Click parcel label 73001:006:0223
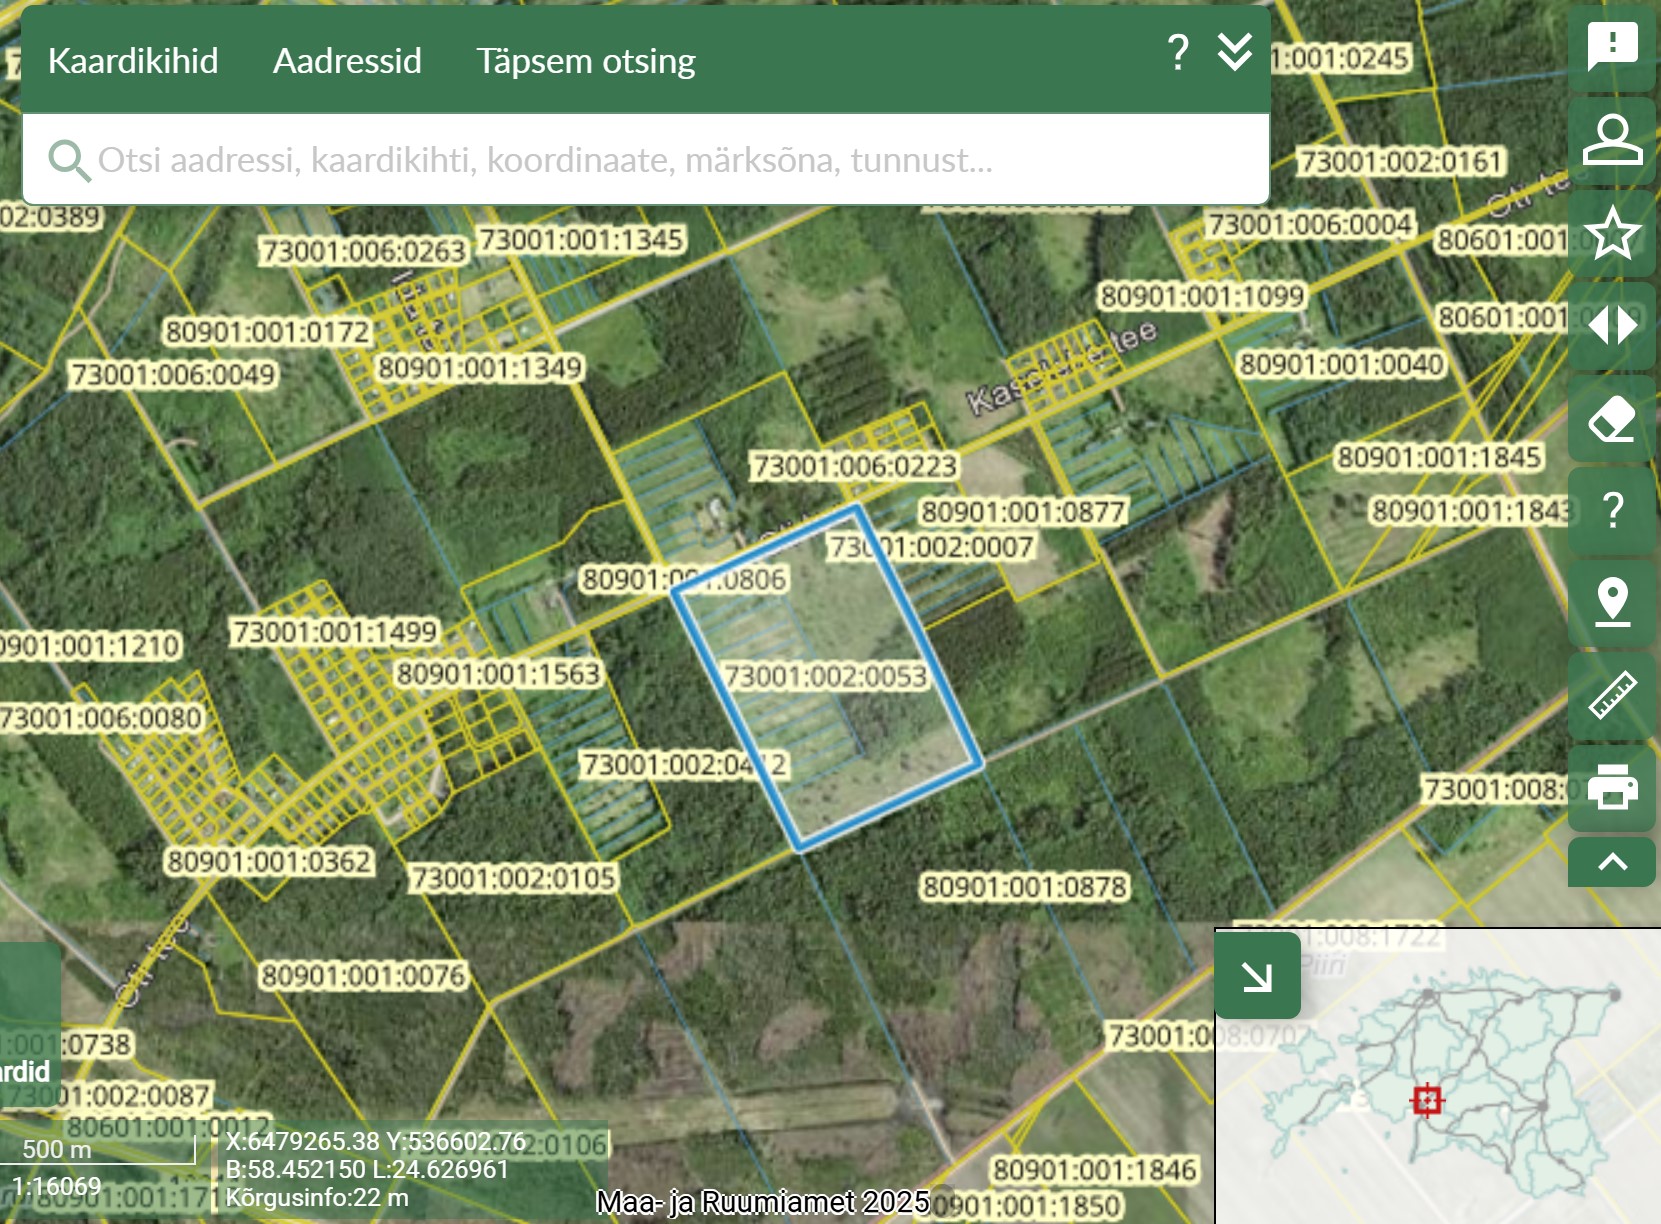This screenshot has width=1661, height=1224. tap(854, 466)
